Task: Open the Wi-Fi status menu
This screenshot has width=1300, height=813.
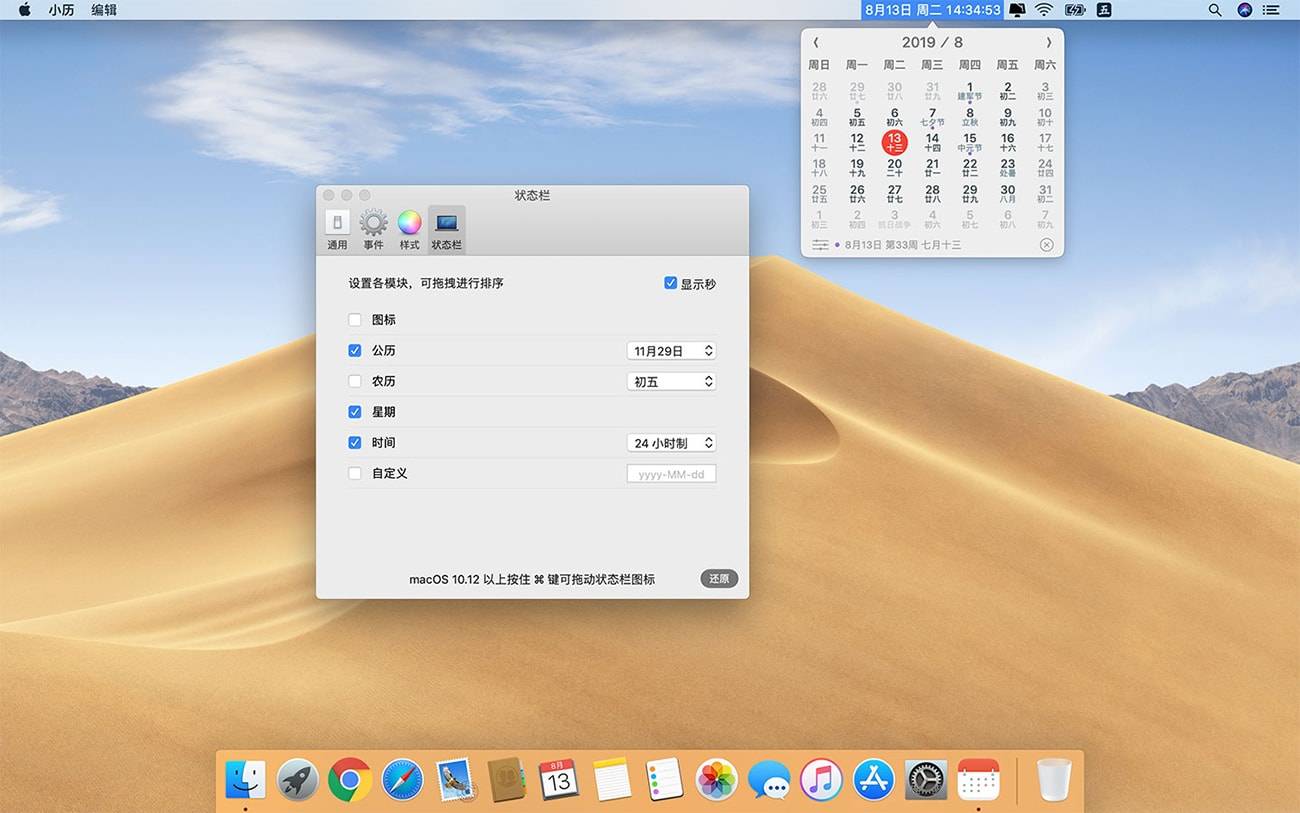Action: 1044,10
